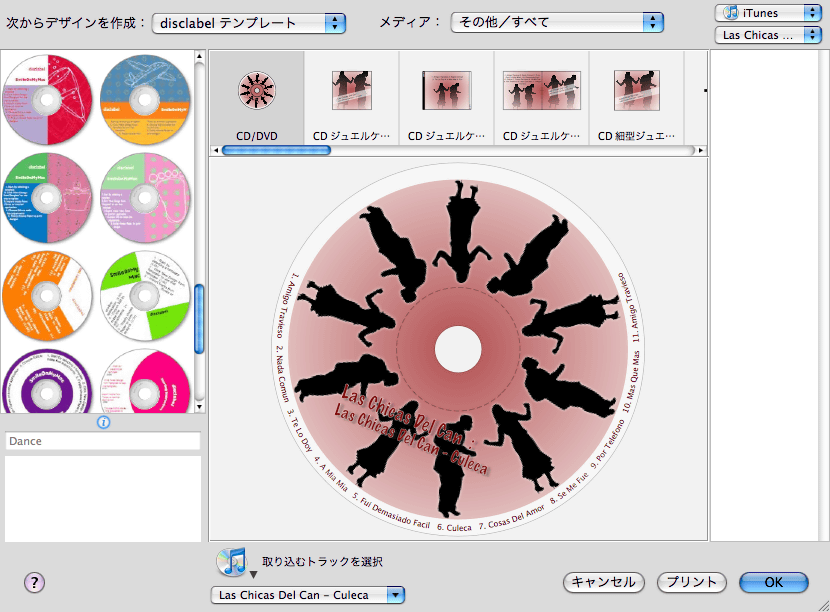Click the 取り込むトラックを選択 label
Screen dimensions: 830x612
(322, 562)
